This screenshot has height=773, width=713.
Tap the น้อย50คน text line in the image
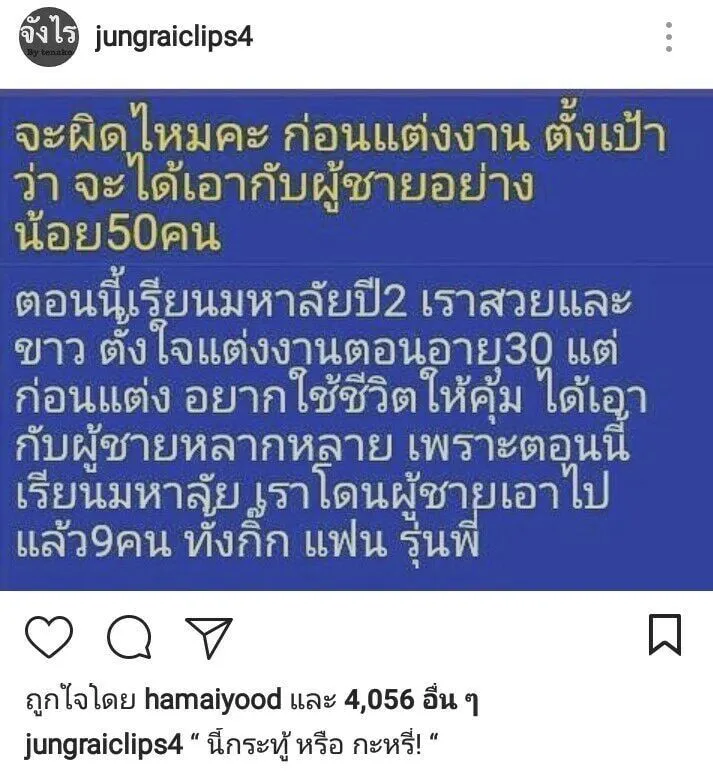[117, 233]
